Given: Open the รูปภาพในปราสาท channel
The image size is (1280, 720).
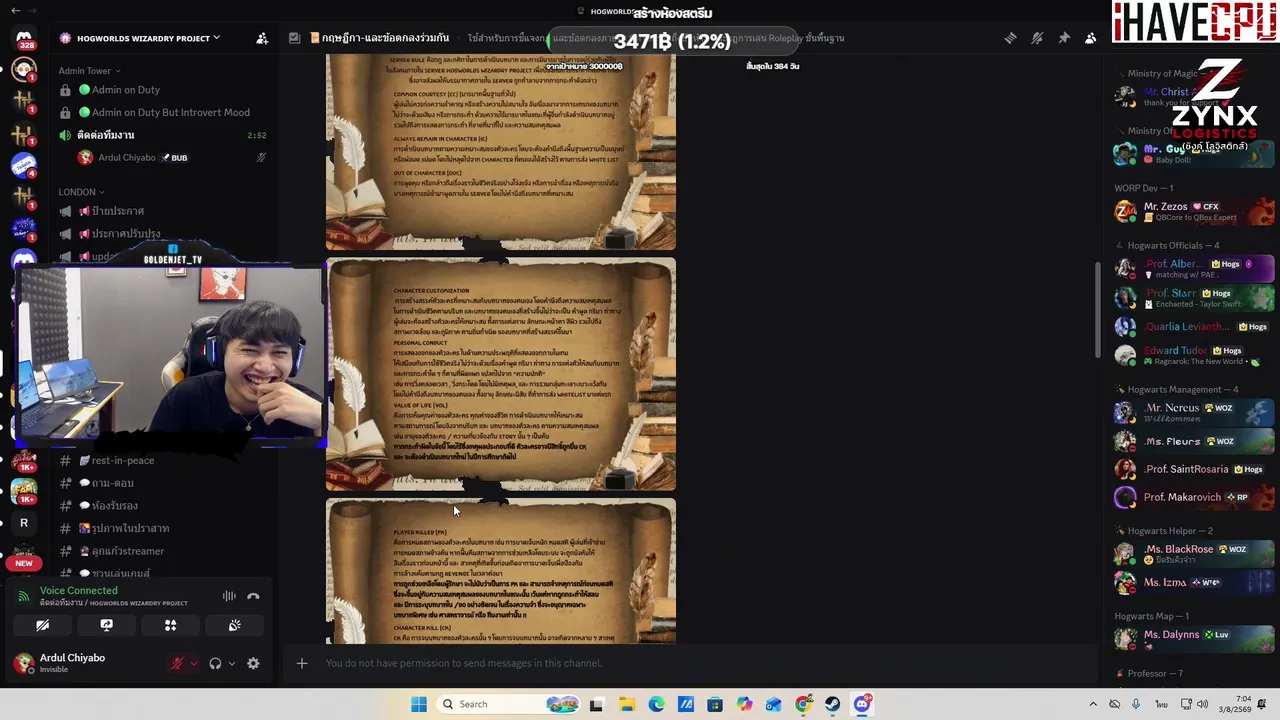Looking at the screenshot, I should coord(162,528).
